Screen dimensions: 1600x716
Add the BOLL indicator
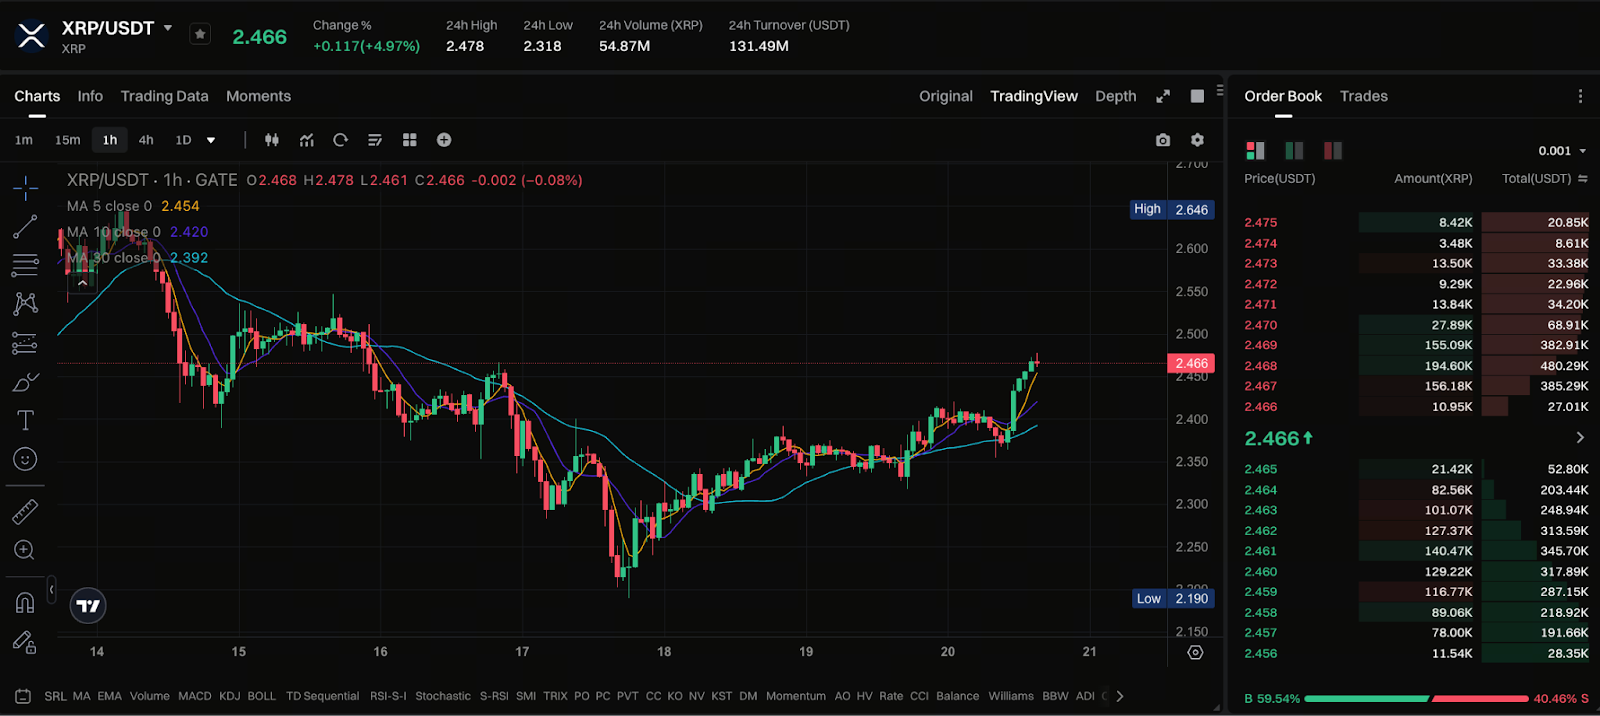262,696
